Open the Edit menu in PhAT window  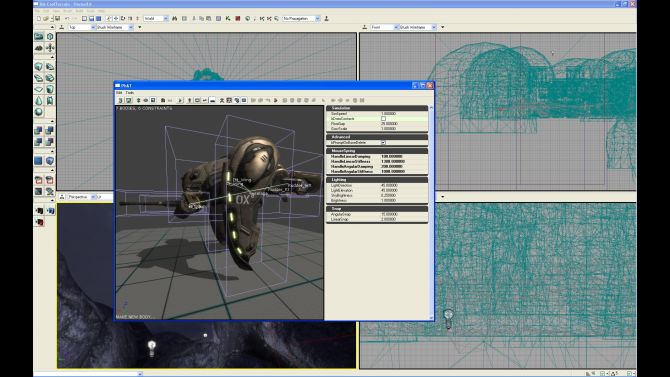[119, 93]
